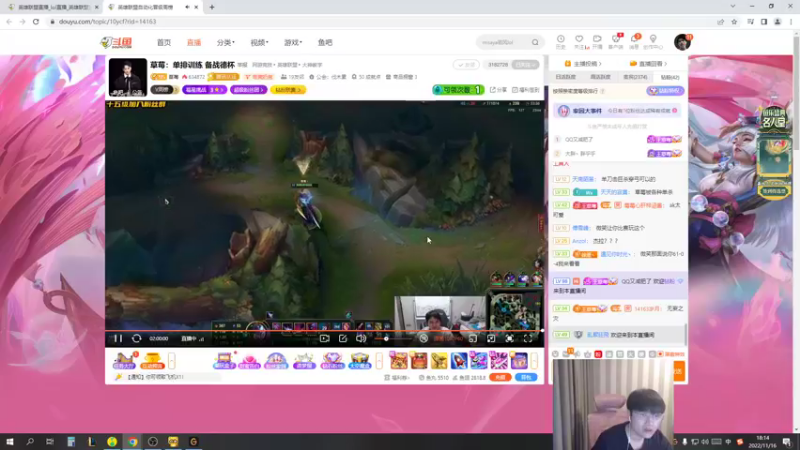Toggle picture-in-picture mini player icon
Viewport: 800px width, 450px height.
coord(491,338)
